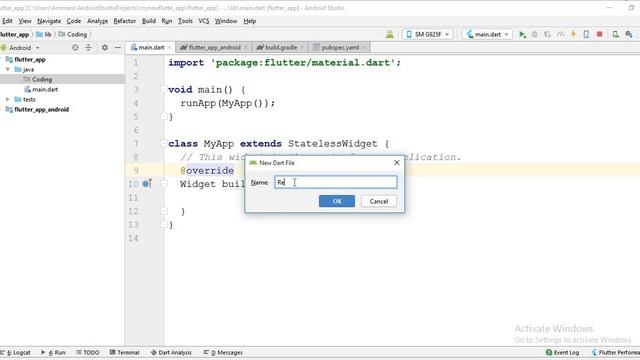Open the SDK Manager icon
The image size is (640, 360).
tap(629, 35)
